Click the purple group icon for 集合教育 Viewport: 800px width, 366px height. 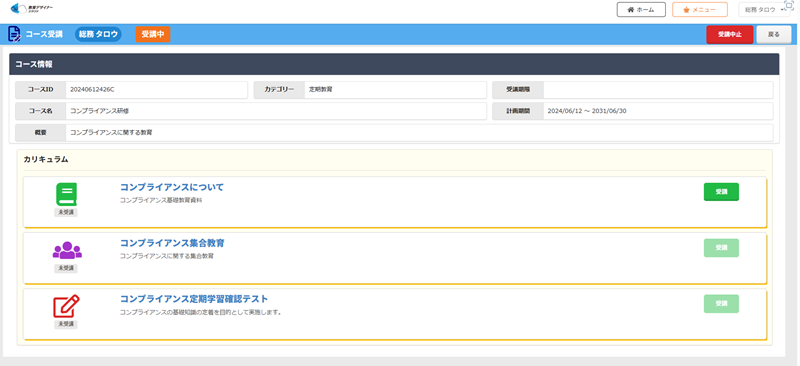tap(67, 250)
